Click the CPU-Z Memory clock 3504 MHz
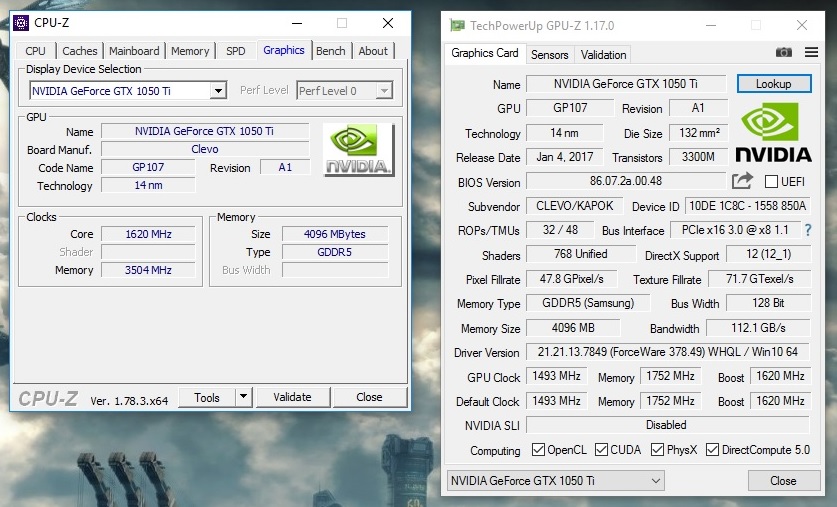 (x=148, y=270)
